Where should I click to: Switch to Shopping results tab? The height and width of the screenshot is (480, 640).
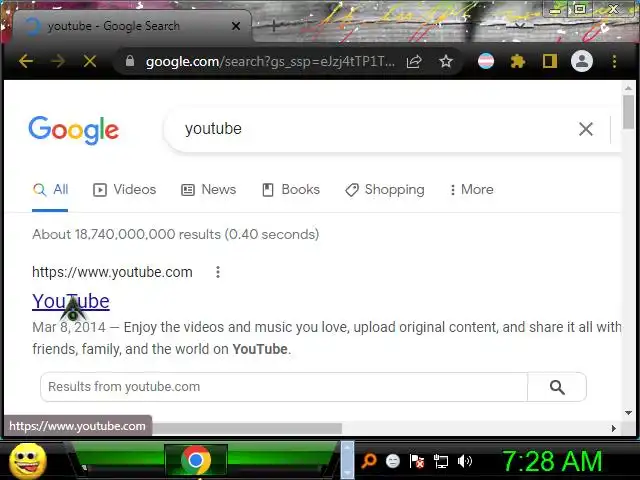[384, 189]
